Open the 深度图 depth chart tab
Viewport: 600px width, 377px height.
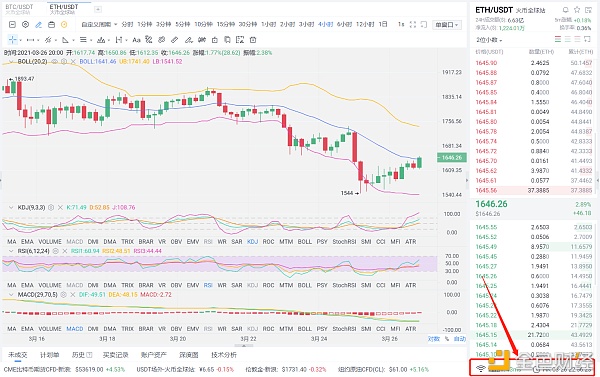tap(189, 355)
